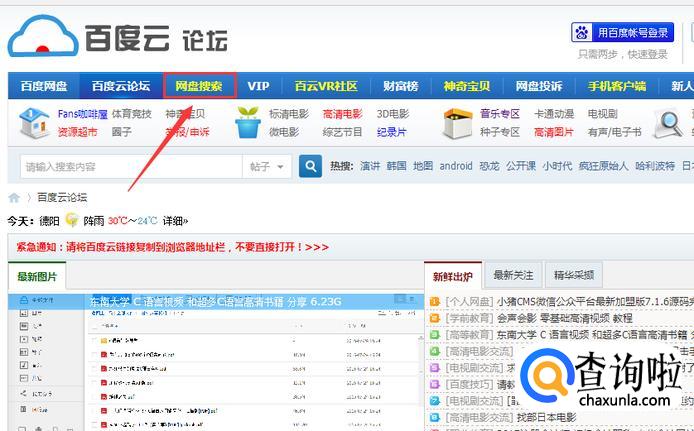Open 微电影 forum link

click(284, 132)
